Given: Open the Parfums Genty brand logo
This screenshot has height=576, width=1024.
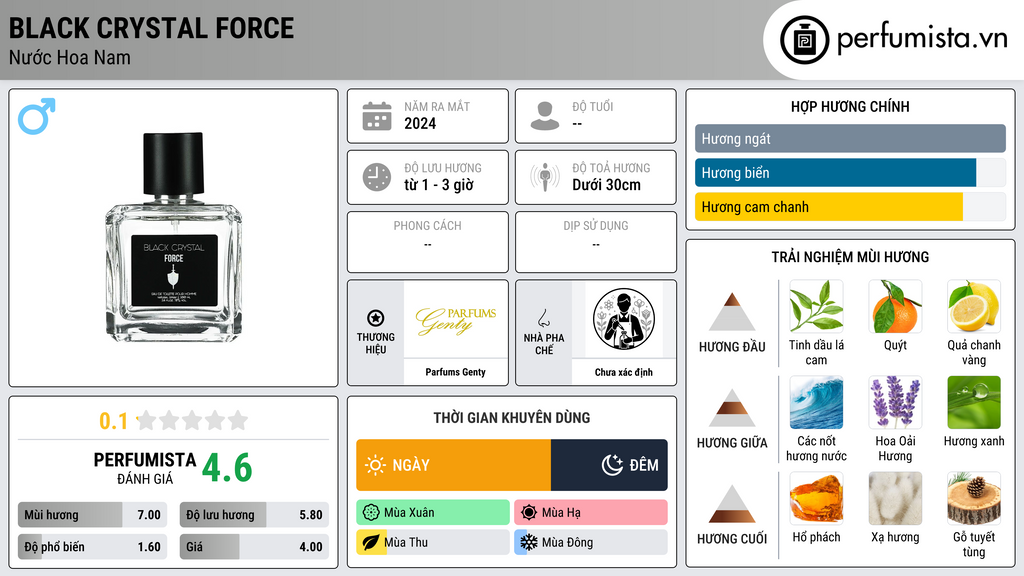Looking at the screenshot, I should click(456, 320).
